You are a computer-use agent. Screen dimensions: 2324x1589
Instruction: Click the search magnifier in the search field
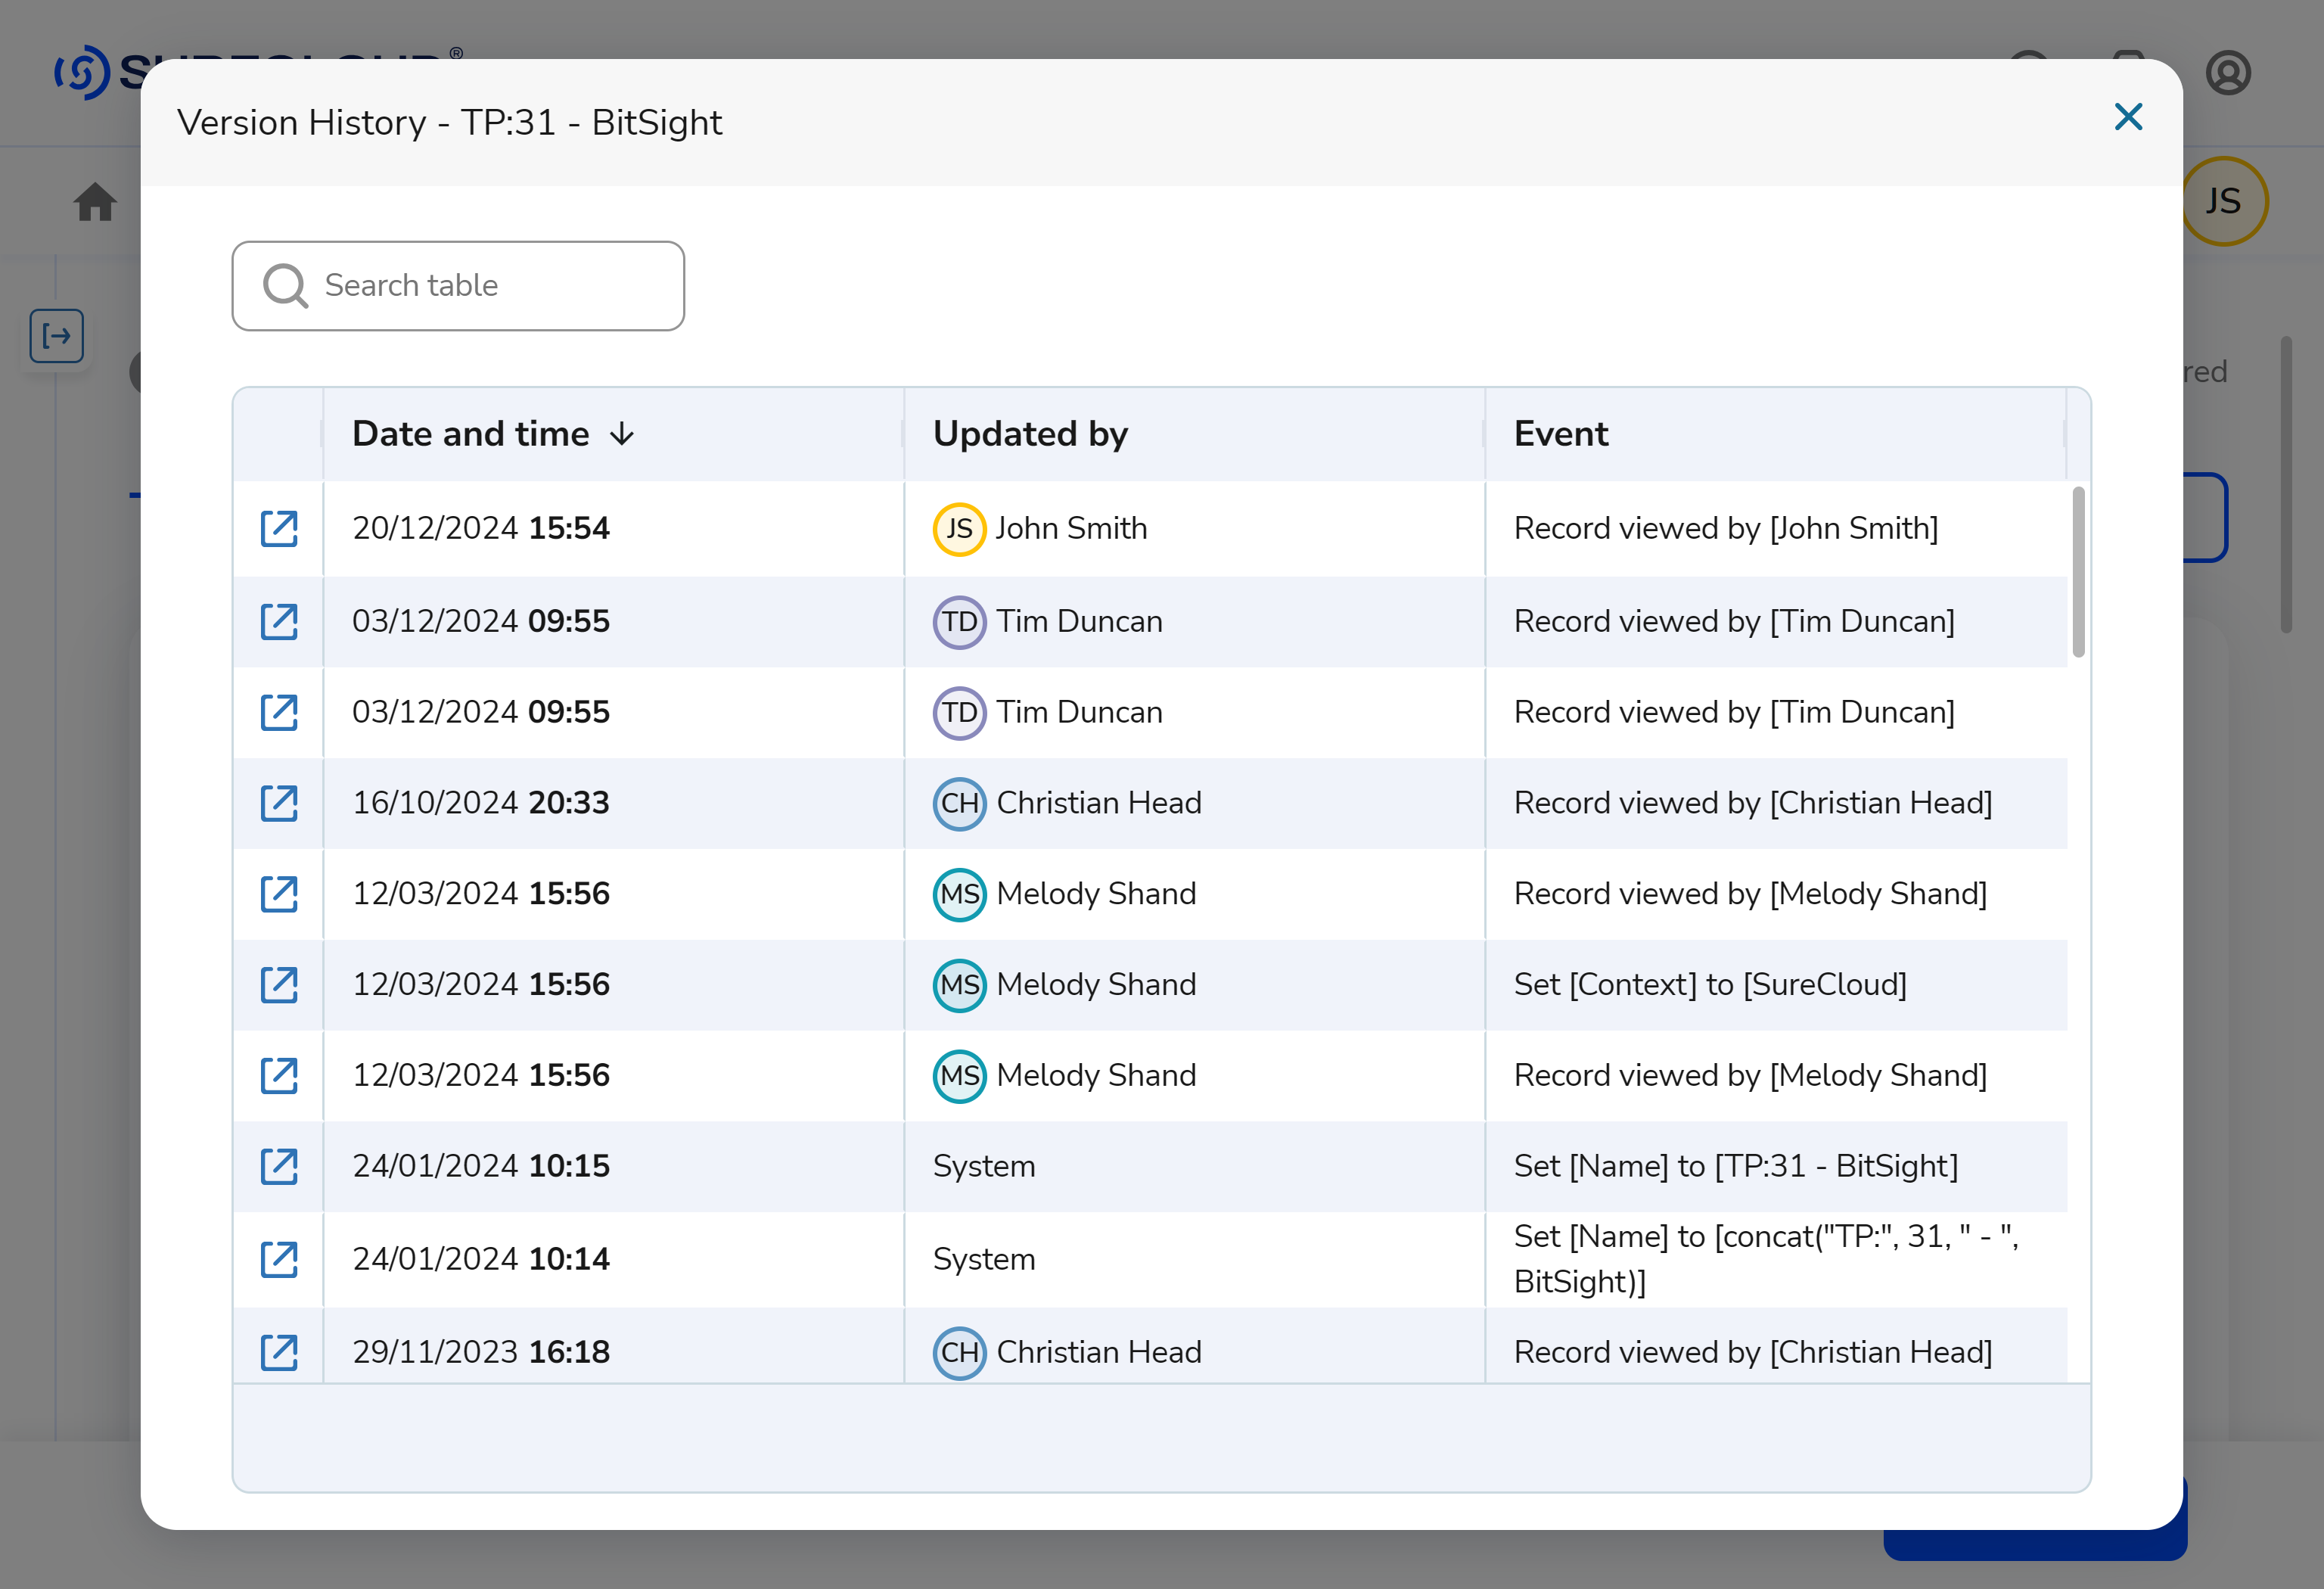click(x=285, y=286)
